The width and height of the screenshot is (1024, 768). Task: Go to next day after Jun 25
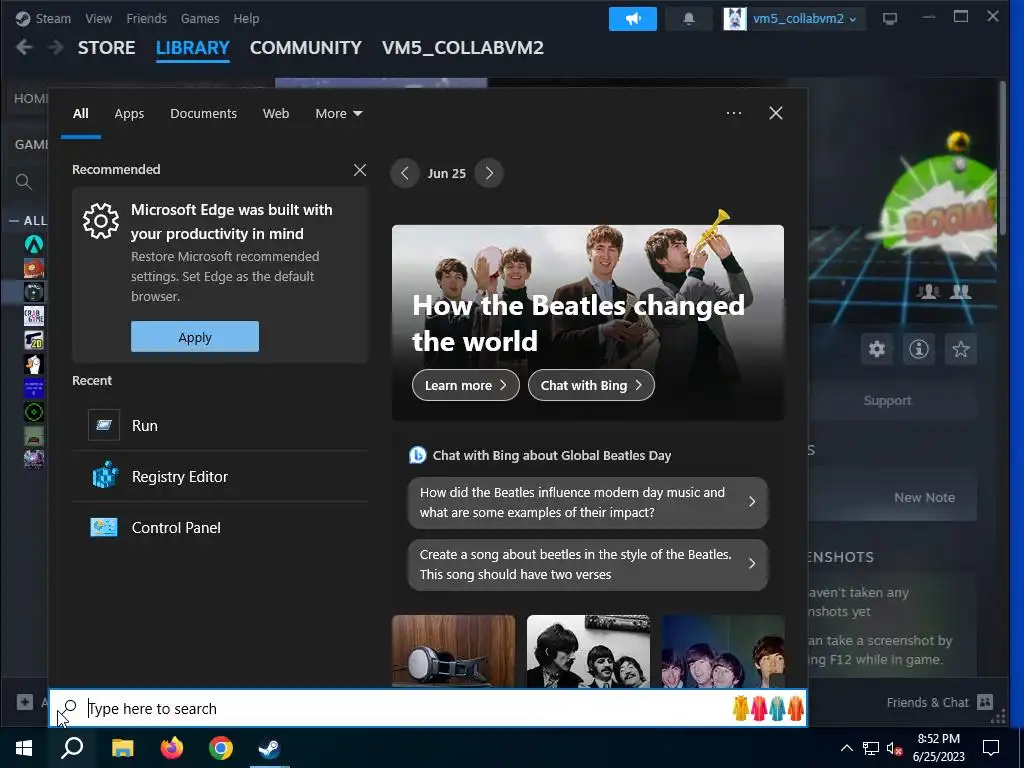(489, 173)
